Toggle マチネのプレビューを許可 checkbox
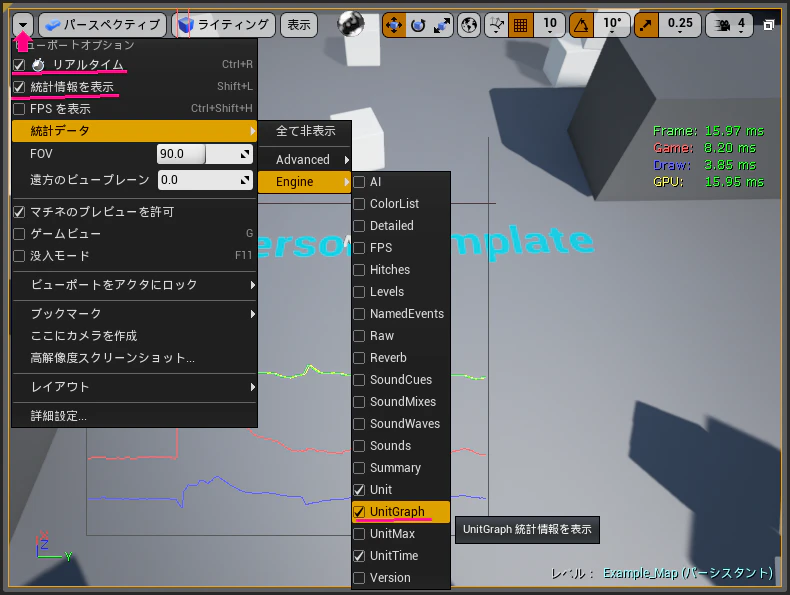Screen dimensions: 790x595 (x=19, y=212)
